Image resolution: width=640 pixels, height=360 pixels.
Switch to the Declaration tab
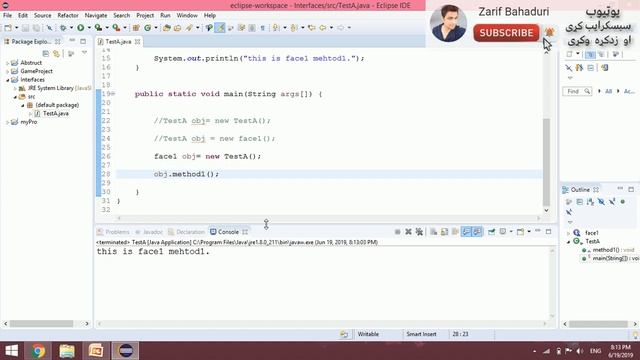pos(187,232)
